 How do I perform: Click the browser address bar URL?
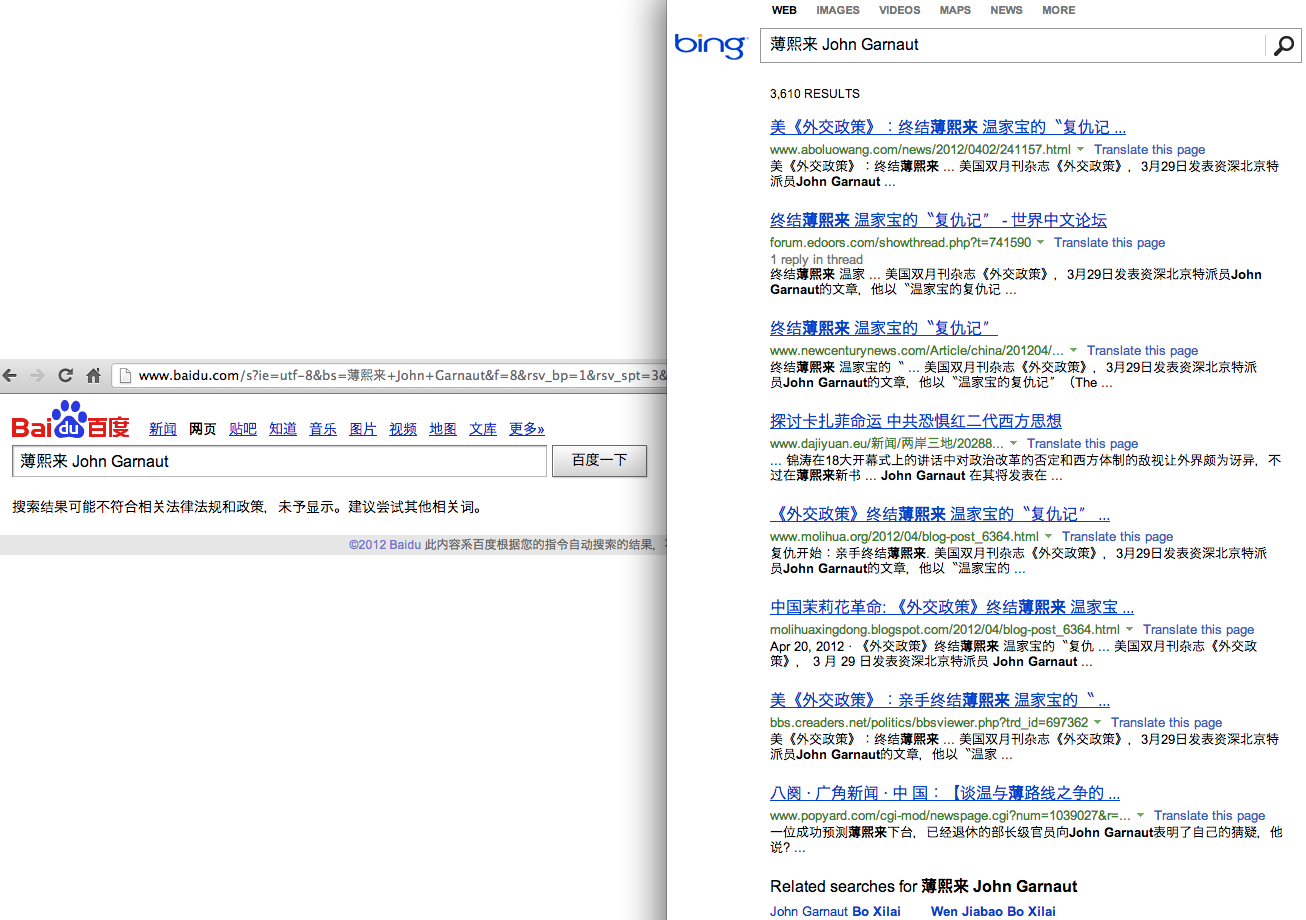coord(400,376)
